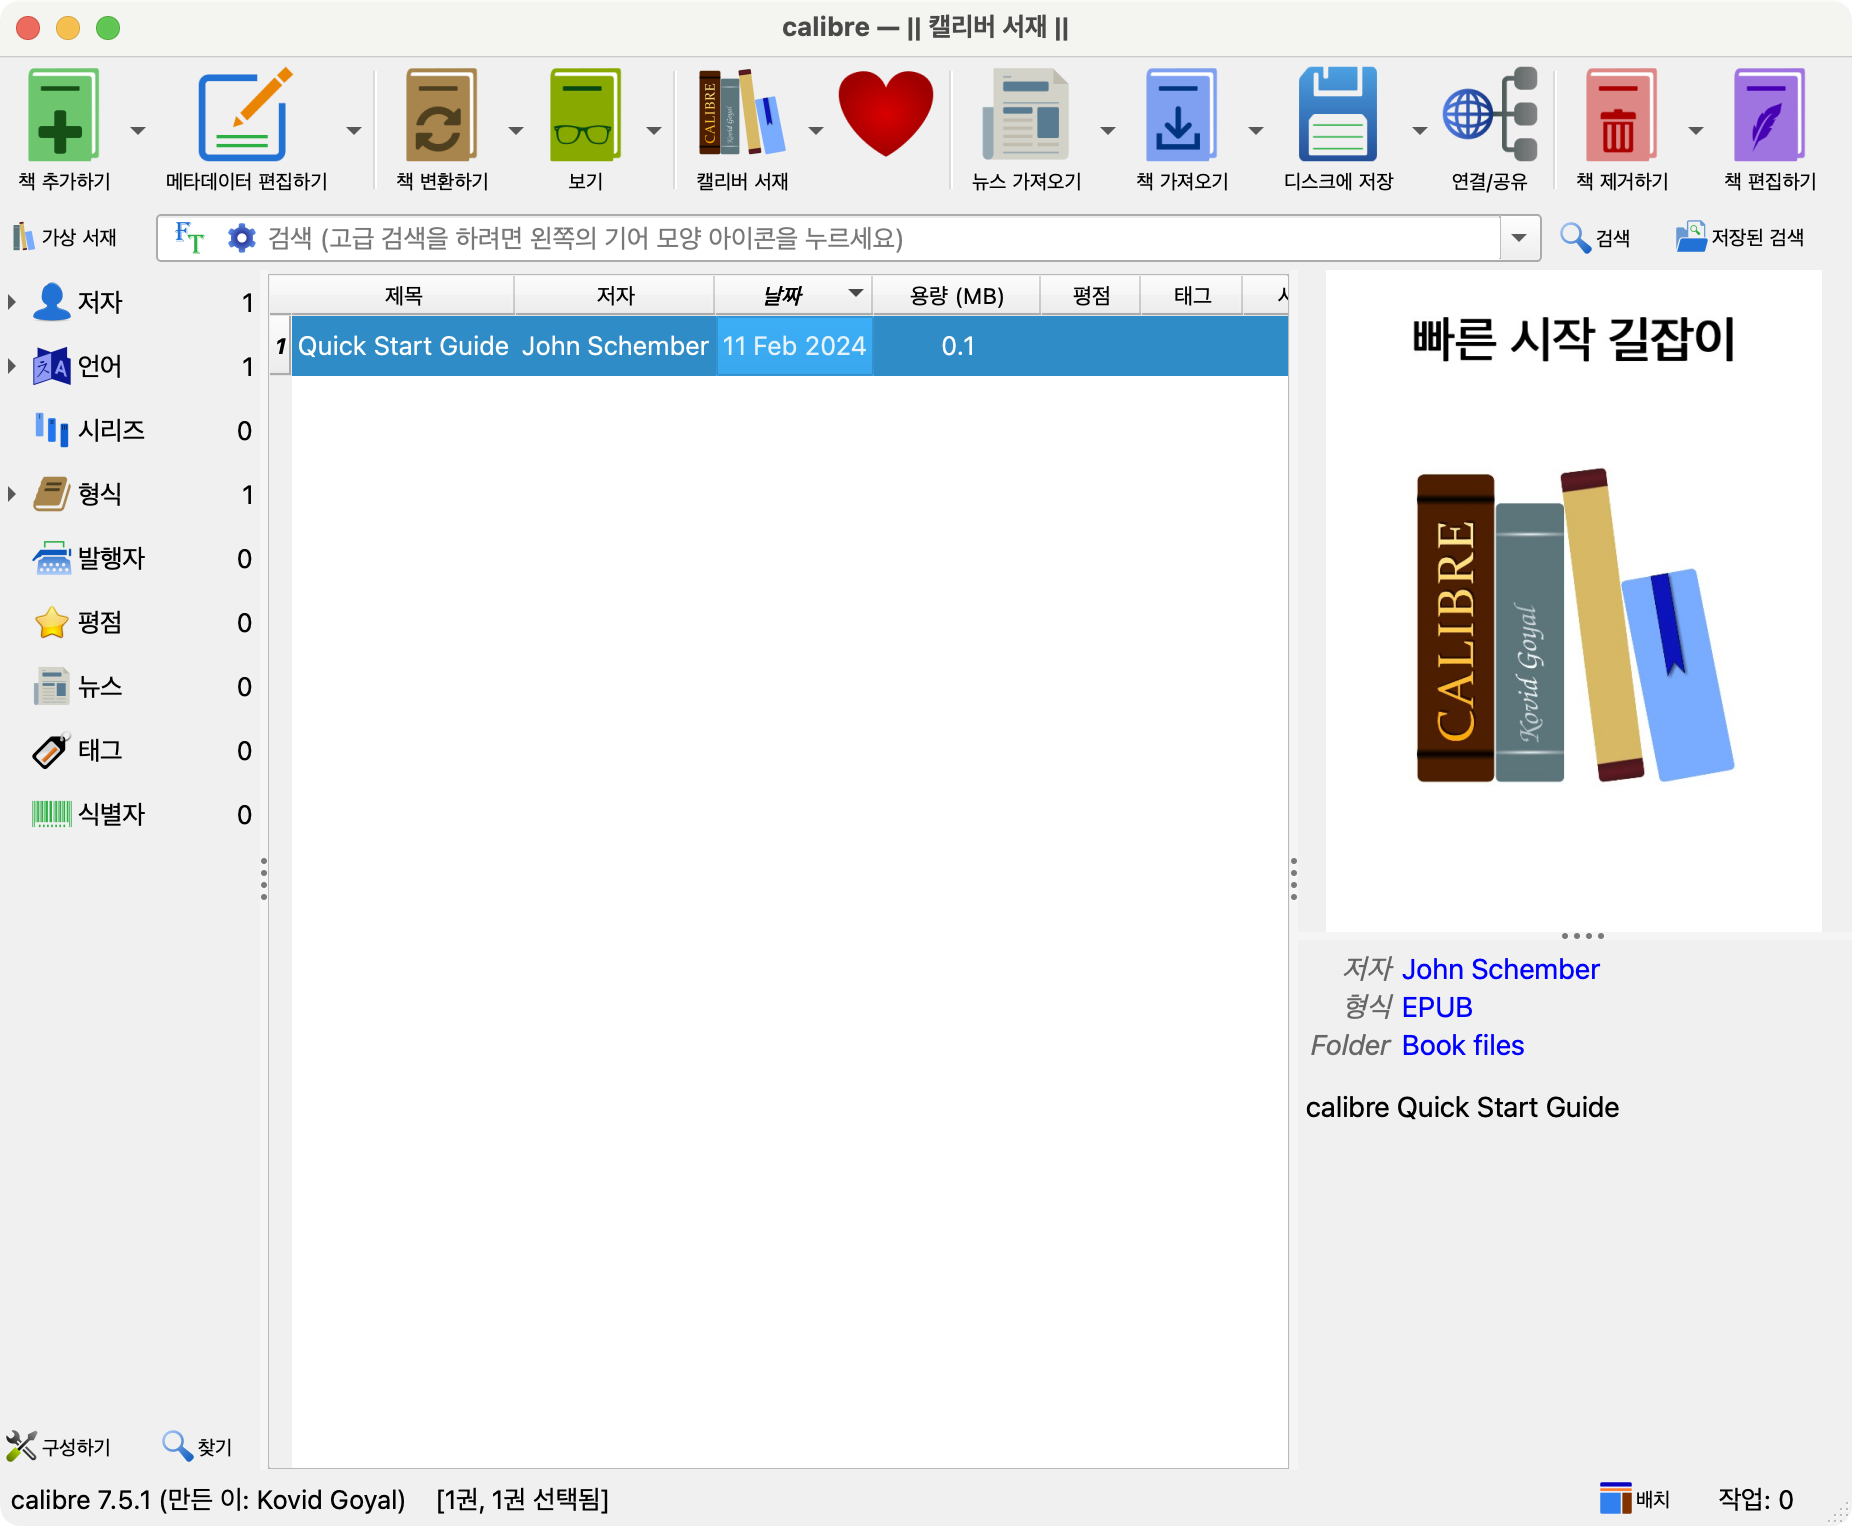Click the Edit book (책 편집하기) icon
Screen dimensions: 1852x1526
pos(1769,115)
